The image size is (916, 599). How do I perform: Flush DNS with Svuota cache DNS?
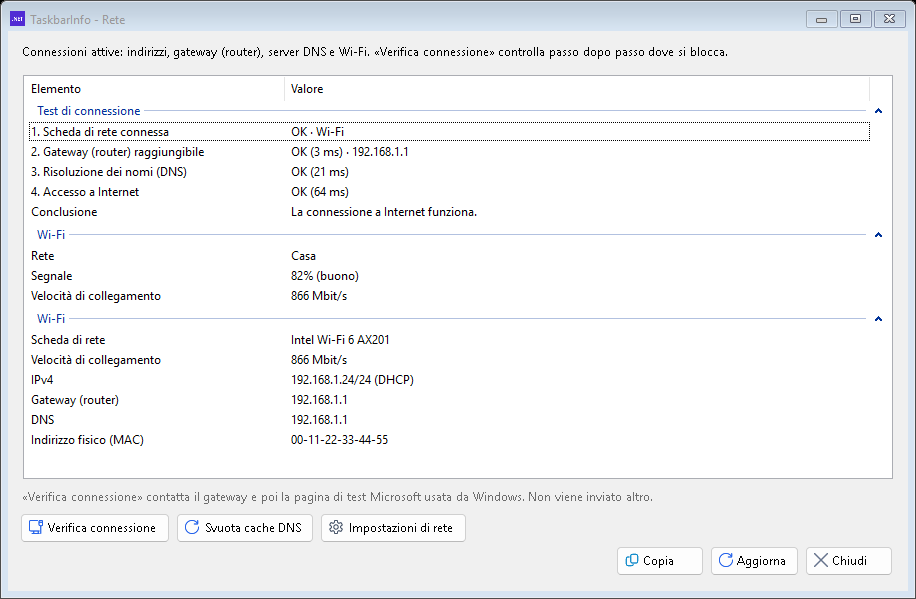(245, 528)
